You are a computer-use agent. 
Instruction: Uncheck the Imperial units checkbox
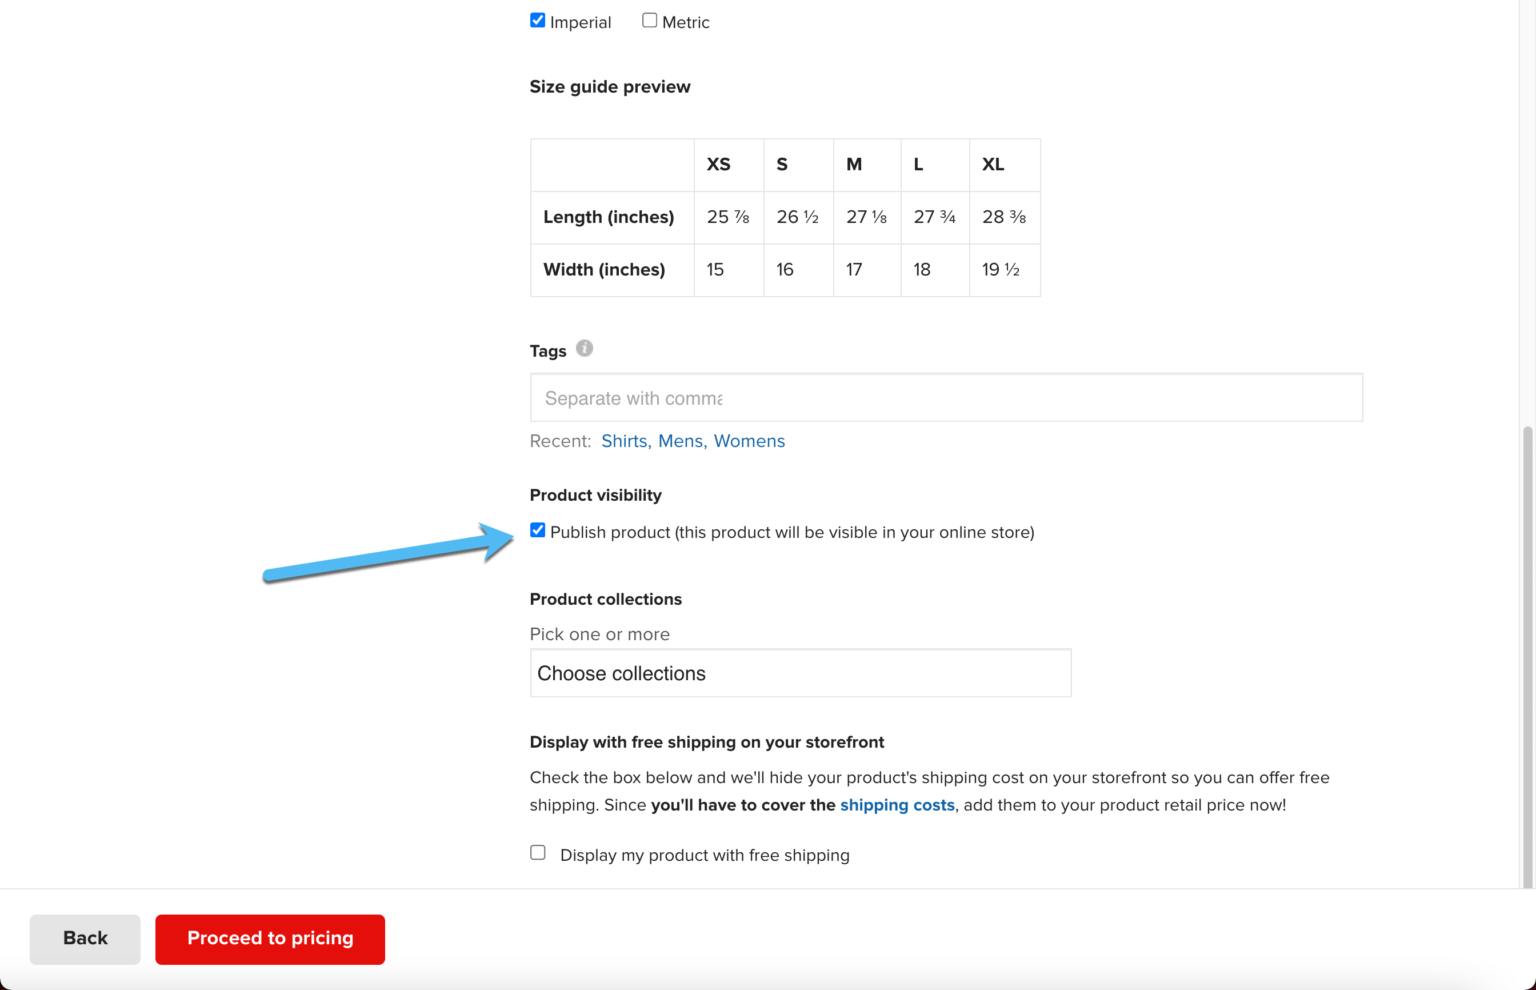click(537, 19)
